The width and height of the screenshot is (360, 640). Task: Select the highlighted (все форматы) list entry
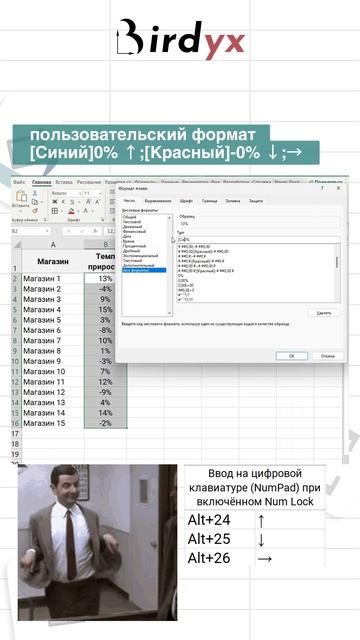[x=144, y=270]
